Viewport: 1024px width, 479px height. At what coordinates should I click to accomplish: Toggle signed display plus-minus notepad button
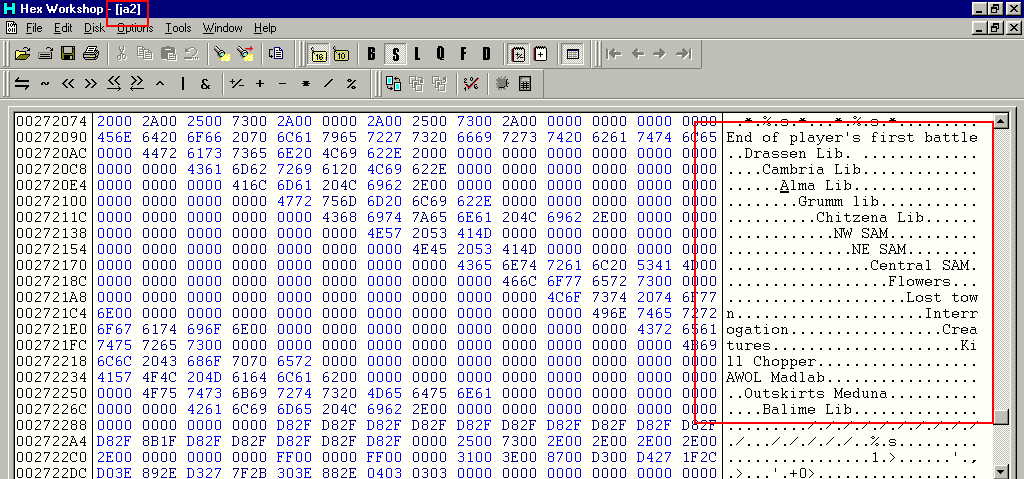point(518,54)
